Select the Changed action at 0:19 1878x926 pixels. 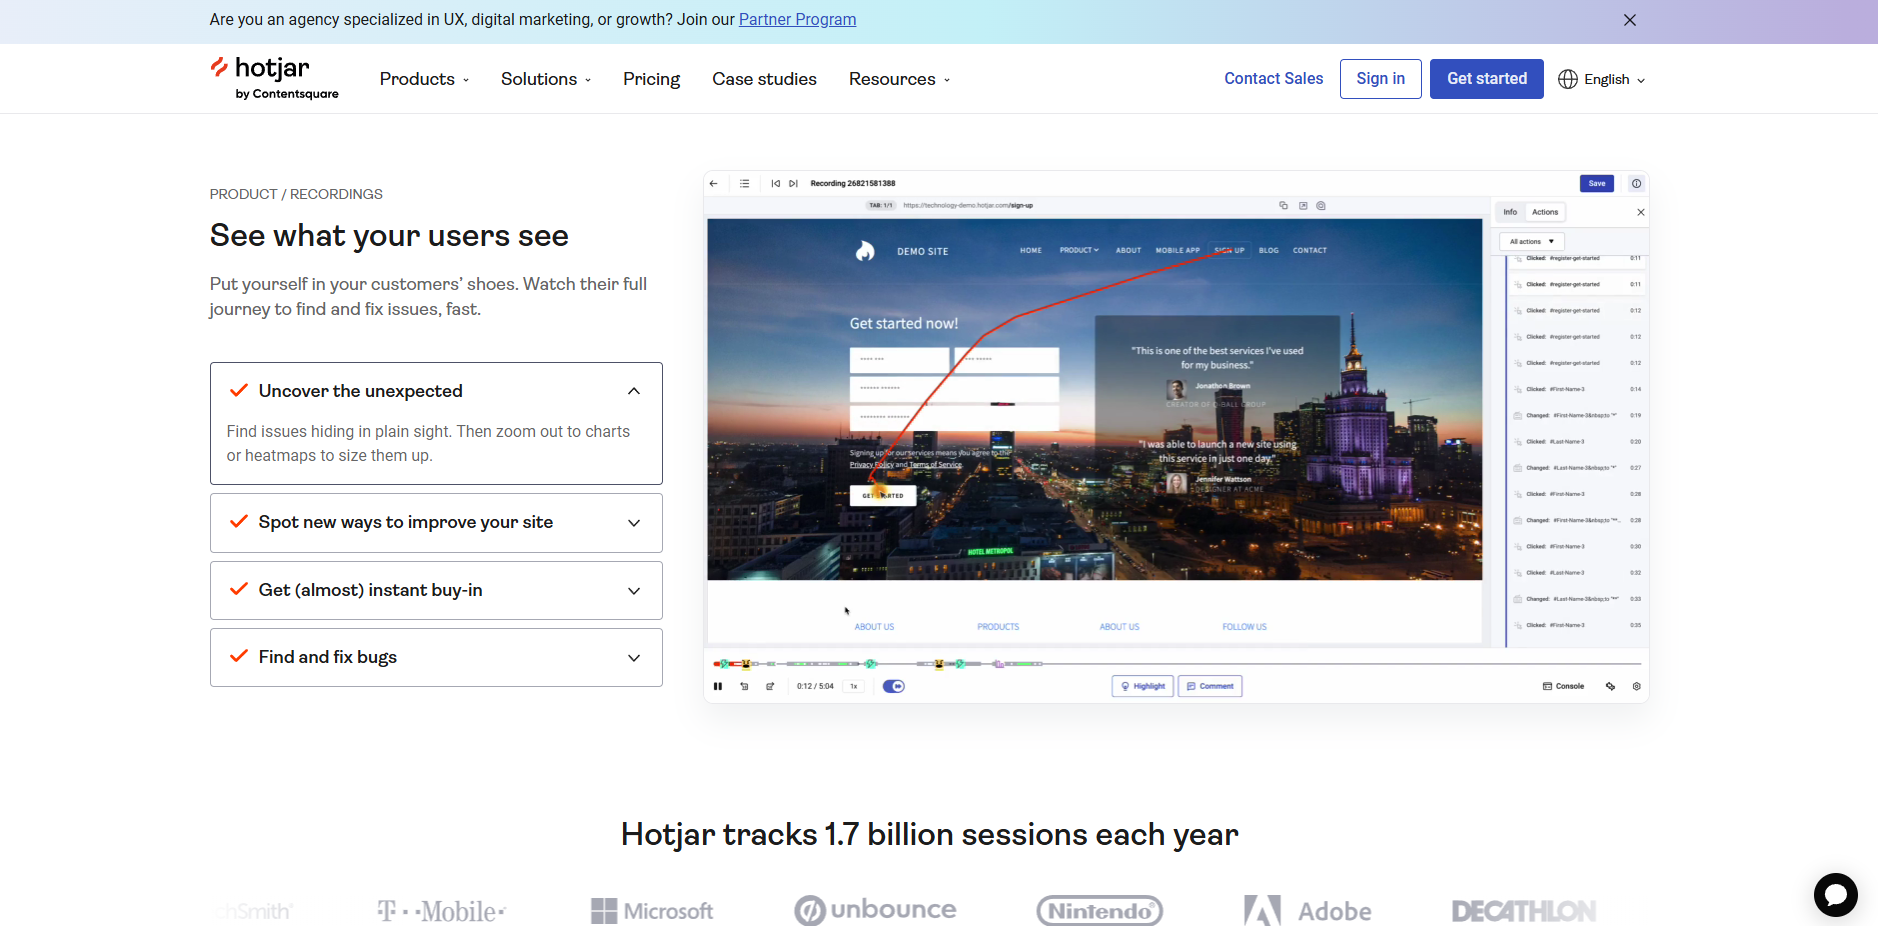(x=1577, y=415)
